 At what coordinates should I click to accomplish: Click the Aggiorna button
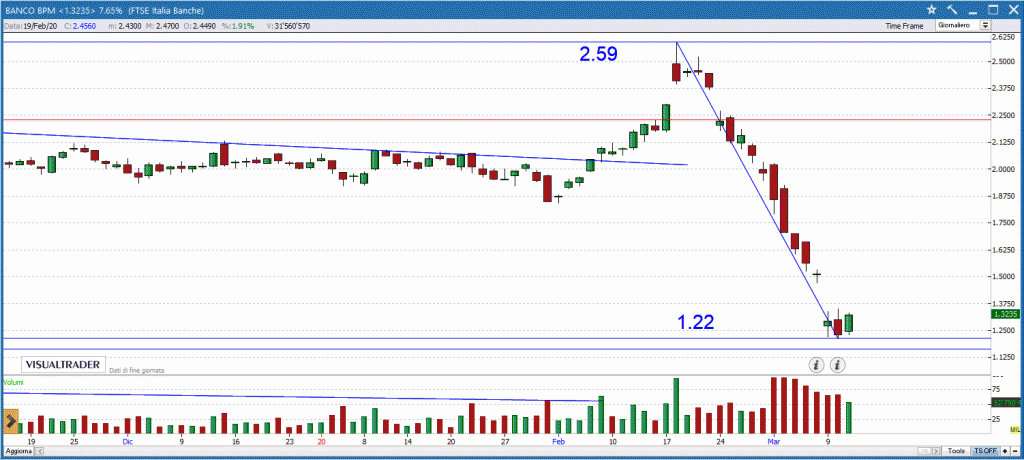(18, 451)
